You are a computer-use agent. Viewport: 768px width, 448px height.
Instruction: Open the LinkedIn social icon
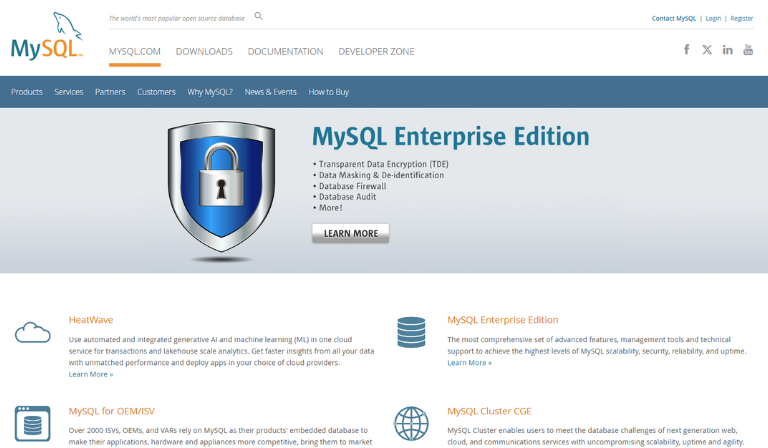tap(727, 49)
